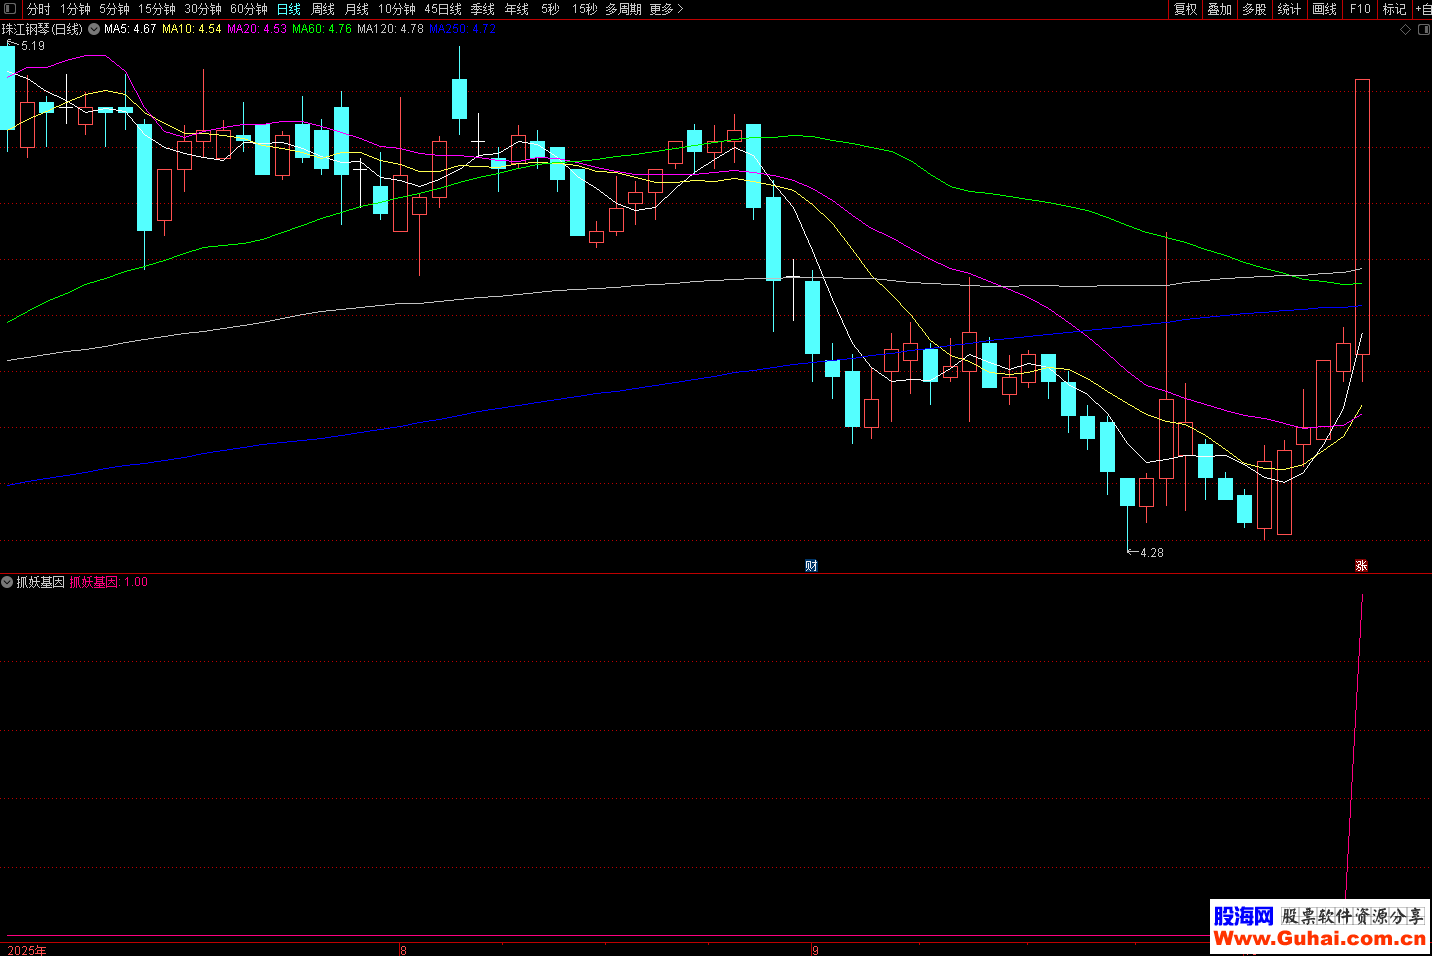Click 标记 to mark this stock

(x=1394, y=9)
